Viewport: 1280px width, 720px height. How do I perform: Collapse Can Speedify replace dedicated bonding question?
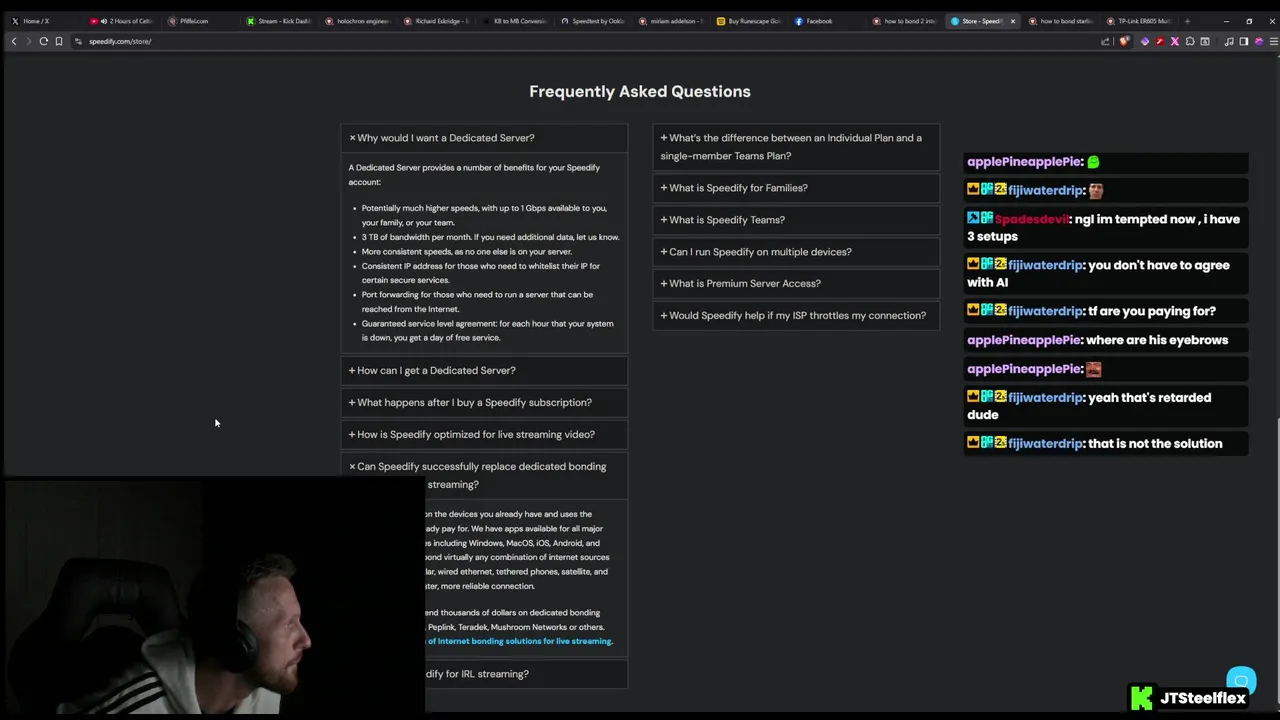tap(484, 475)
